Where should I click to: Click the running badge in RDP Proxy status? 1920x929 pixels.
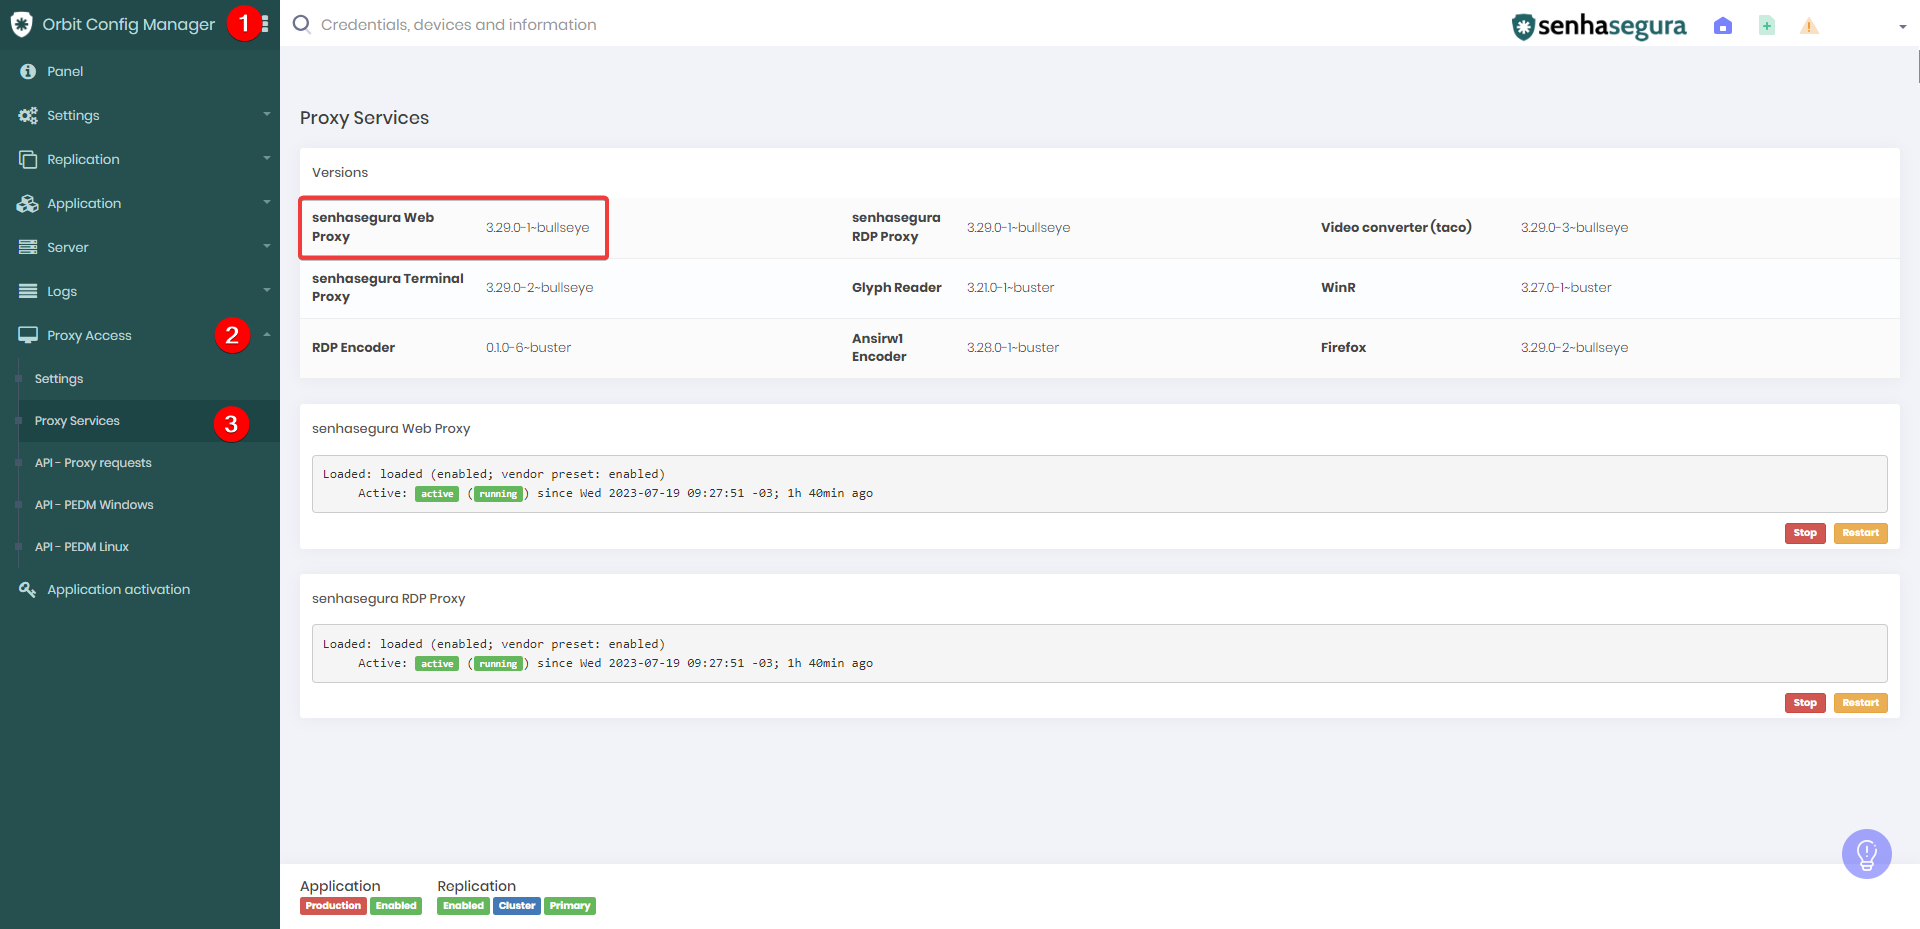point(498,664)
